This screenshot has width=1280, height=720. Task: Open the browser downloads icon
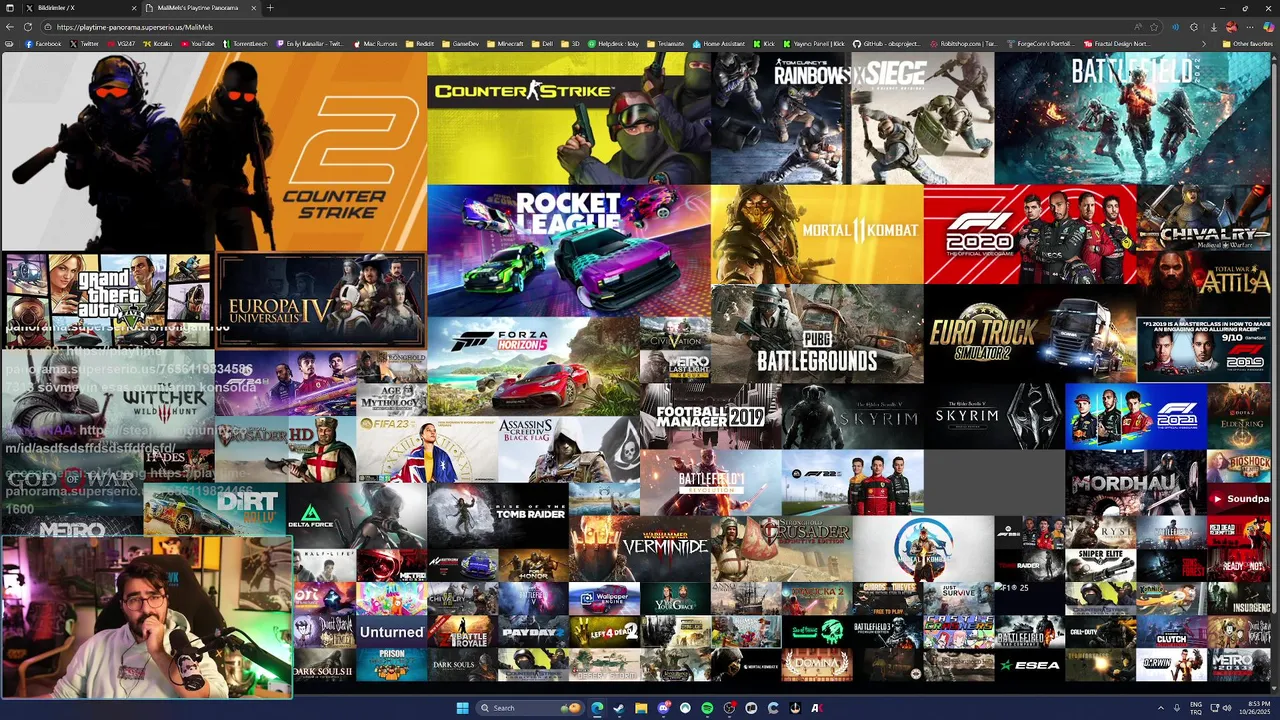pos(1213,27)
